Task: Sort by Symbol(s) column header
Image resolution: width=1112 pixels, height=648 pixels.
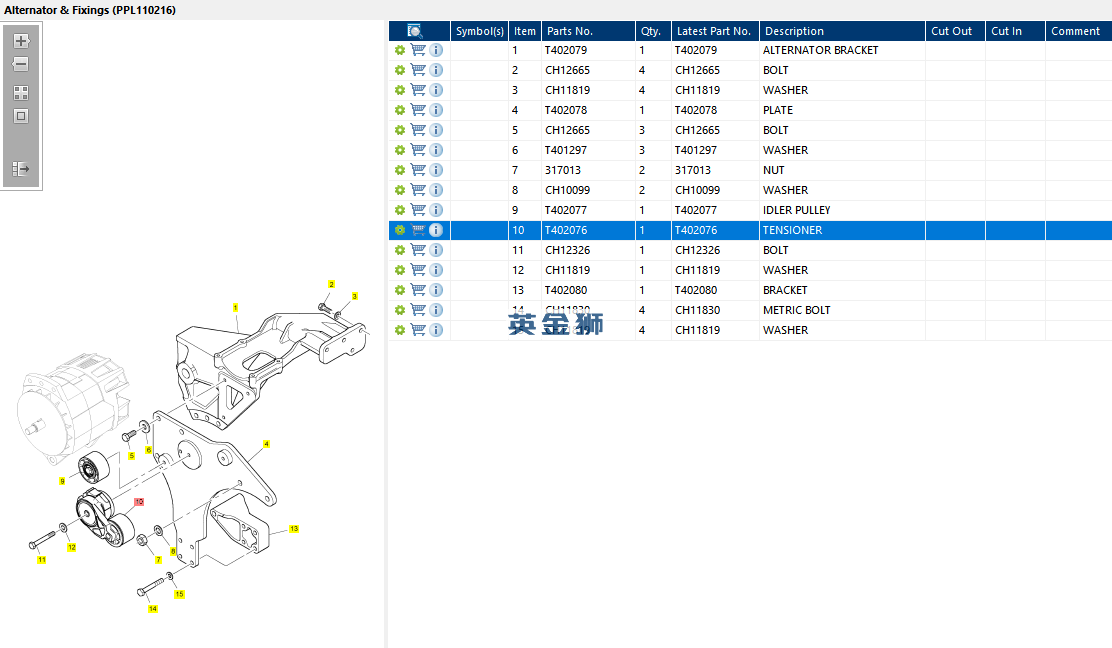Action: click(x=479, y=31)
